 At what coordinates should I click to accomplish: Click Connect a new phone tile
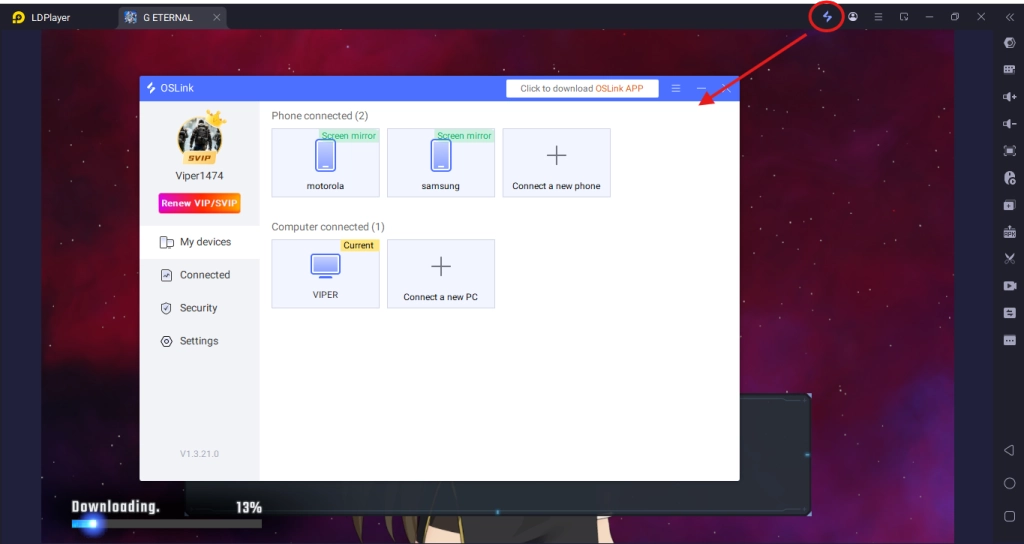[x=556, y=162]
